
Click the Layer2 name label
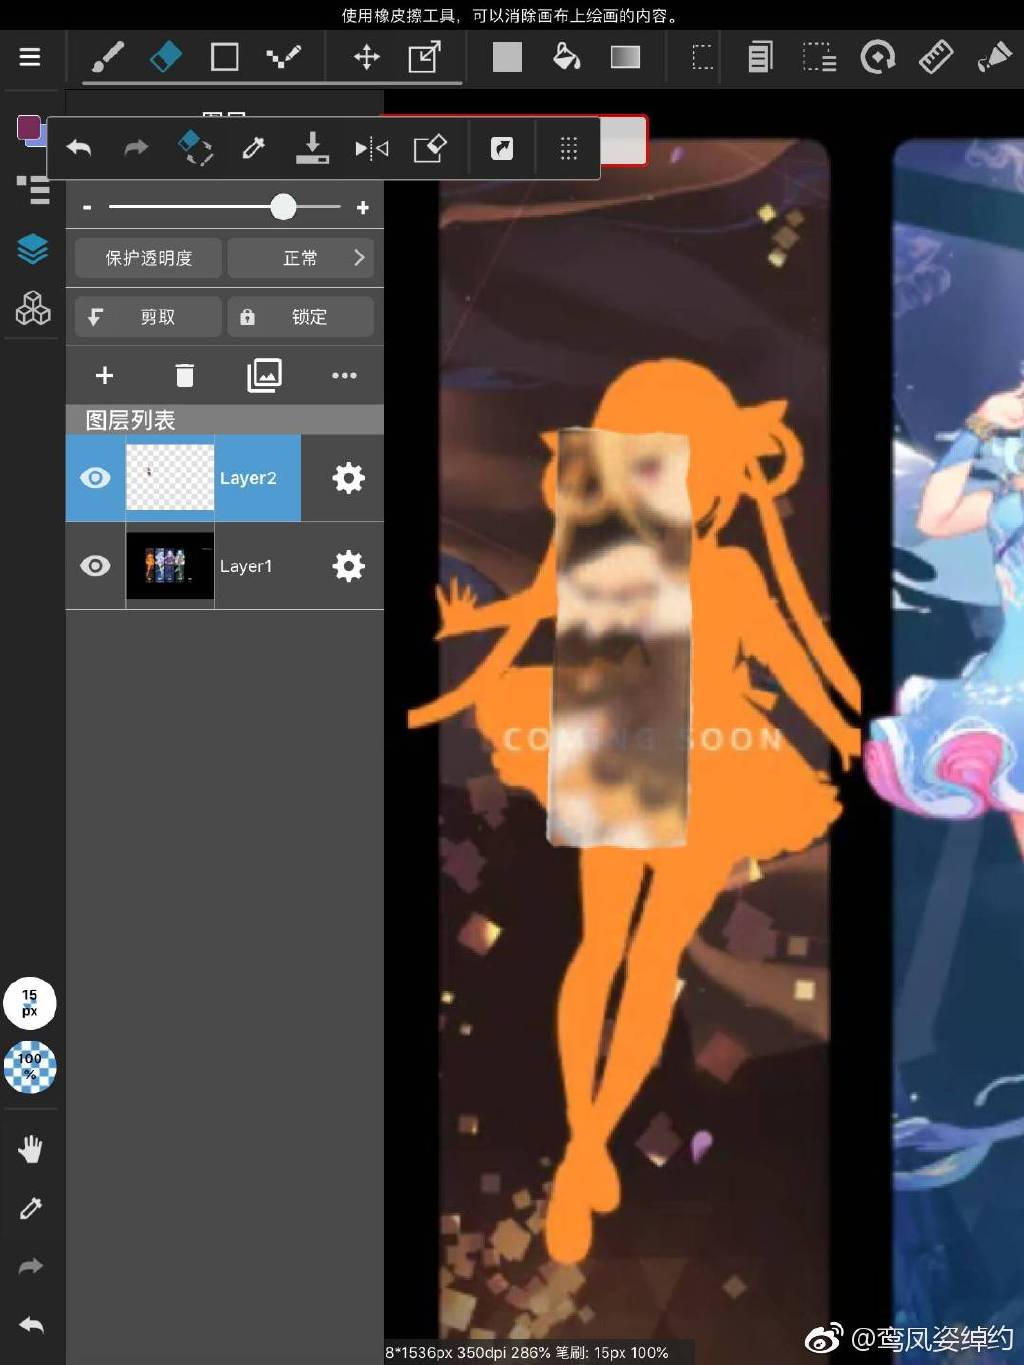[248, 478]
